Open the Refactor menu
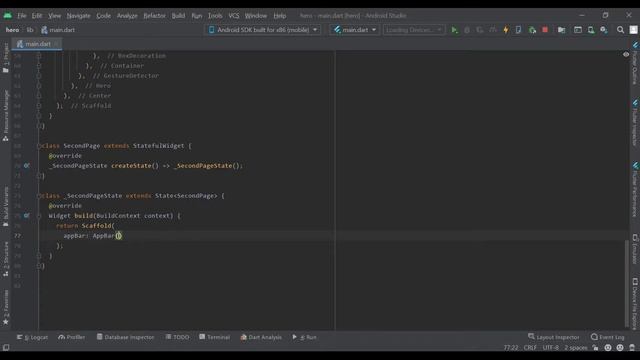 (x=154, y=16)
